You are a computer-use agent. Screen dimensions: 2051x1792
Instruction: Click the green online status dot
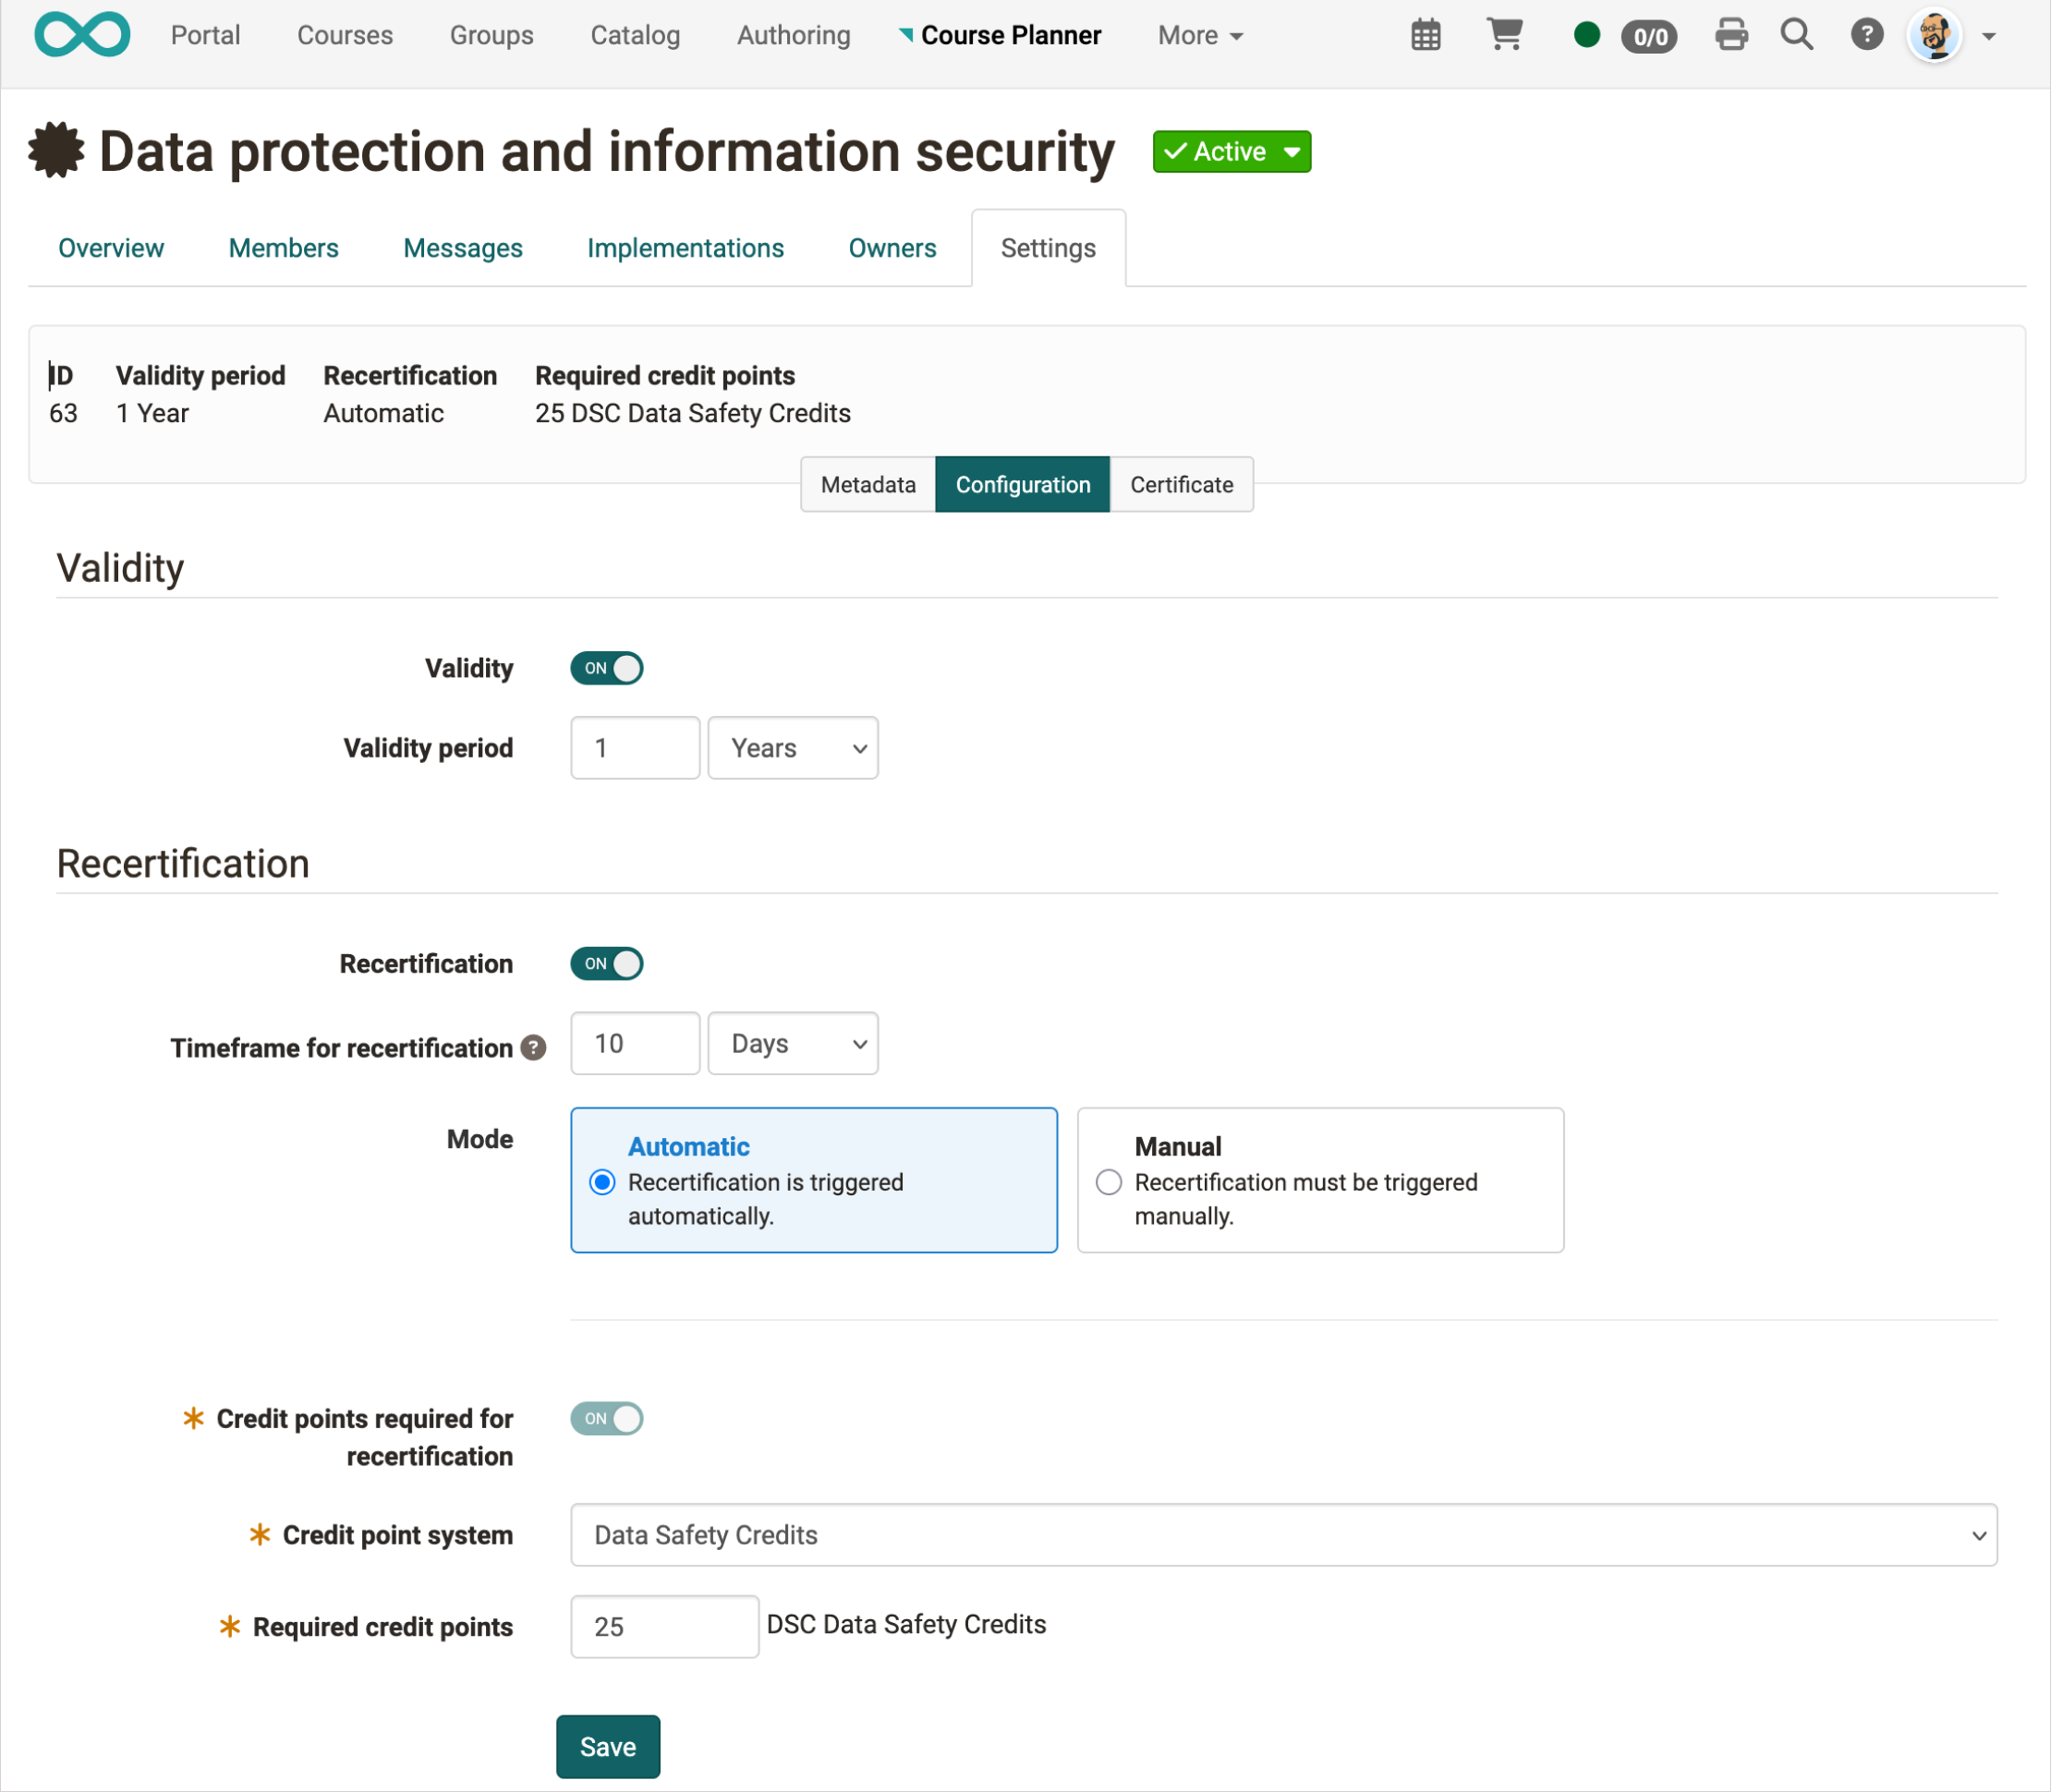tap(1586, 36)
